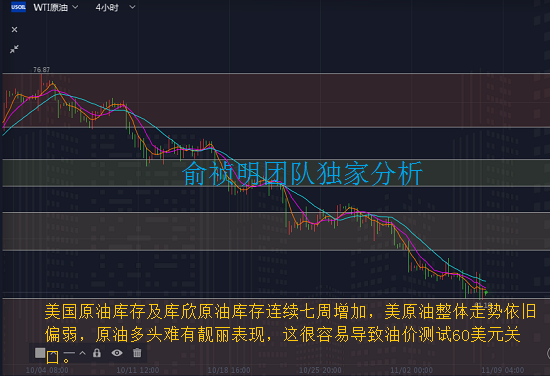The image size is (550, 376).
Task: Click the USOIL symbol logo
Action: (x=18, y=7)
